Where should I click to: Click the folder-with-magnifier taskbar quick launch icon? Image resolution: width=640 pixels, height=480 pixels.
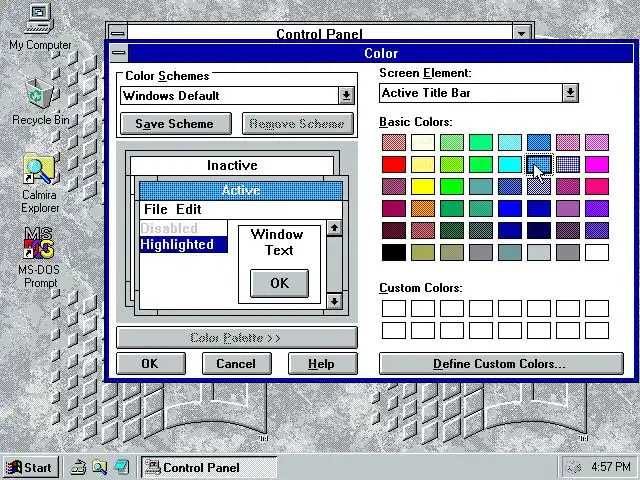(x=100, y=467)
